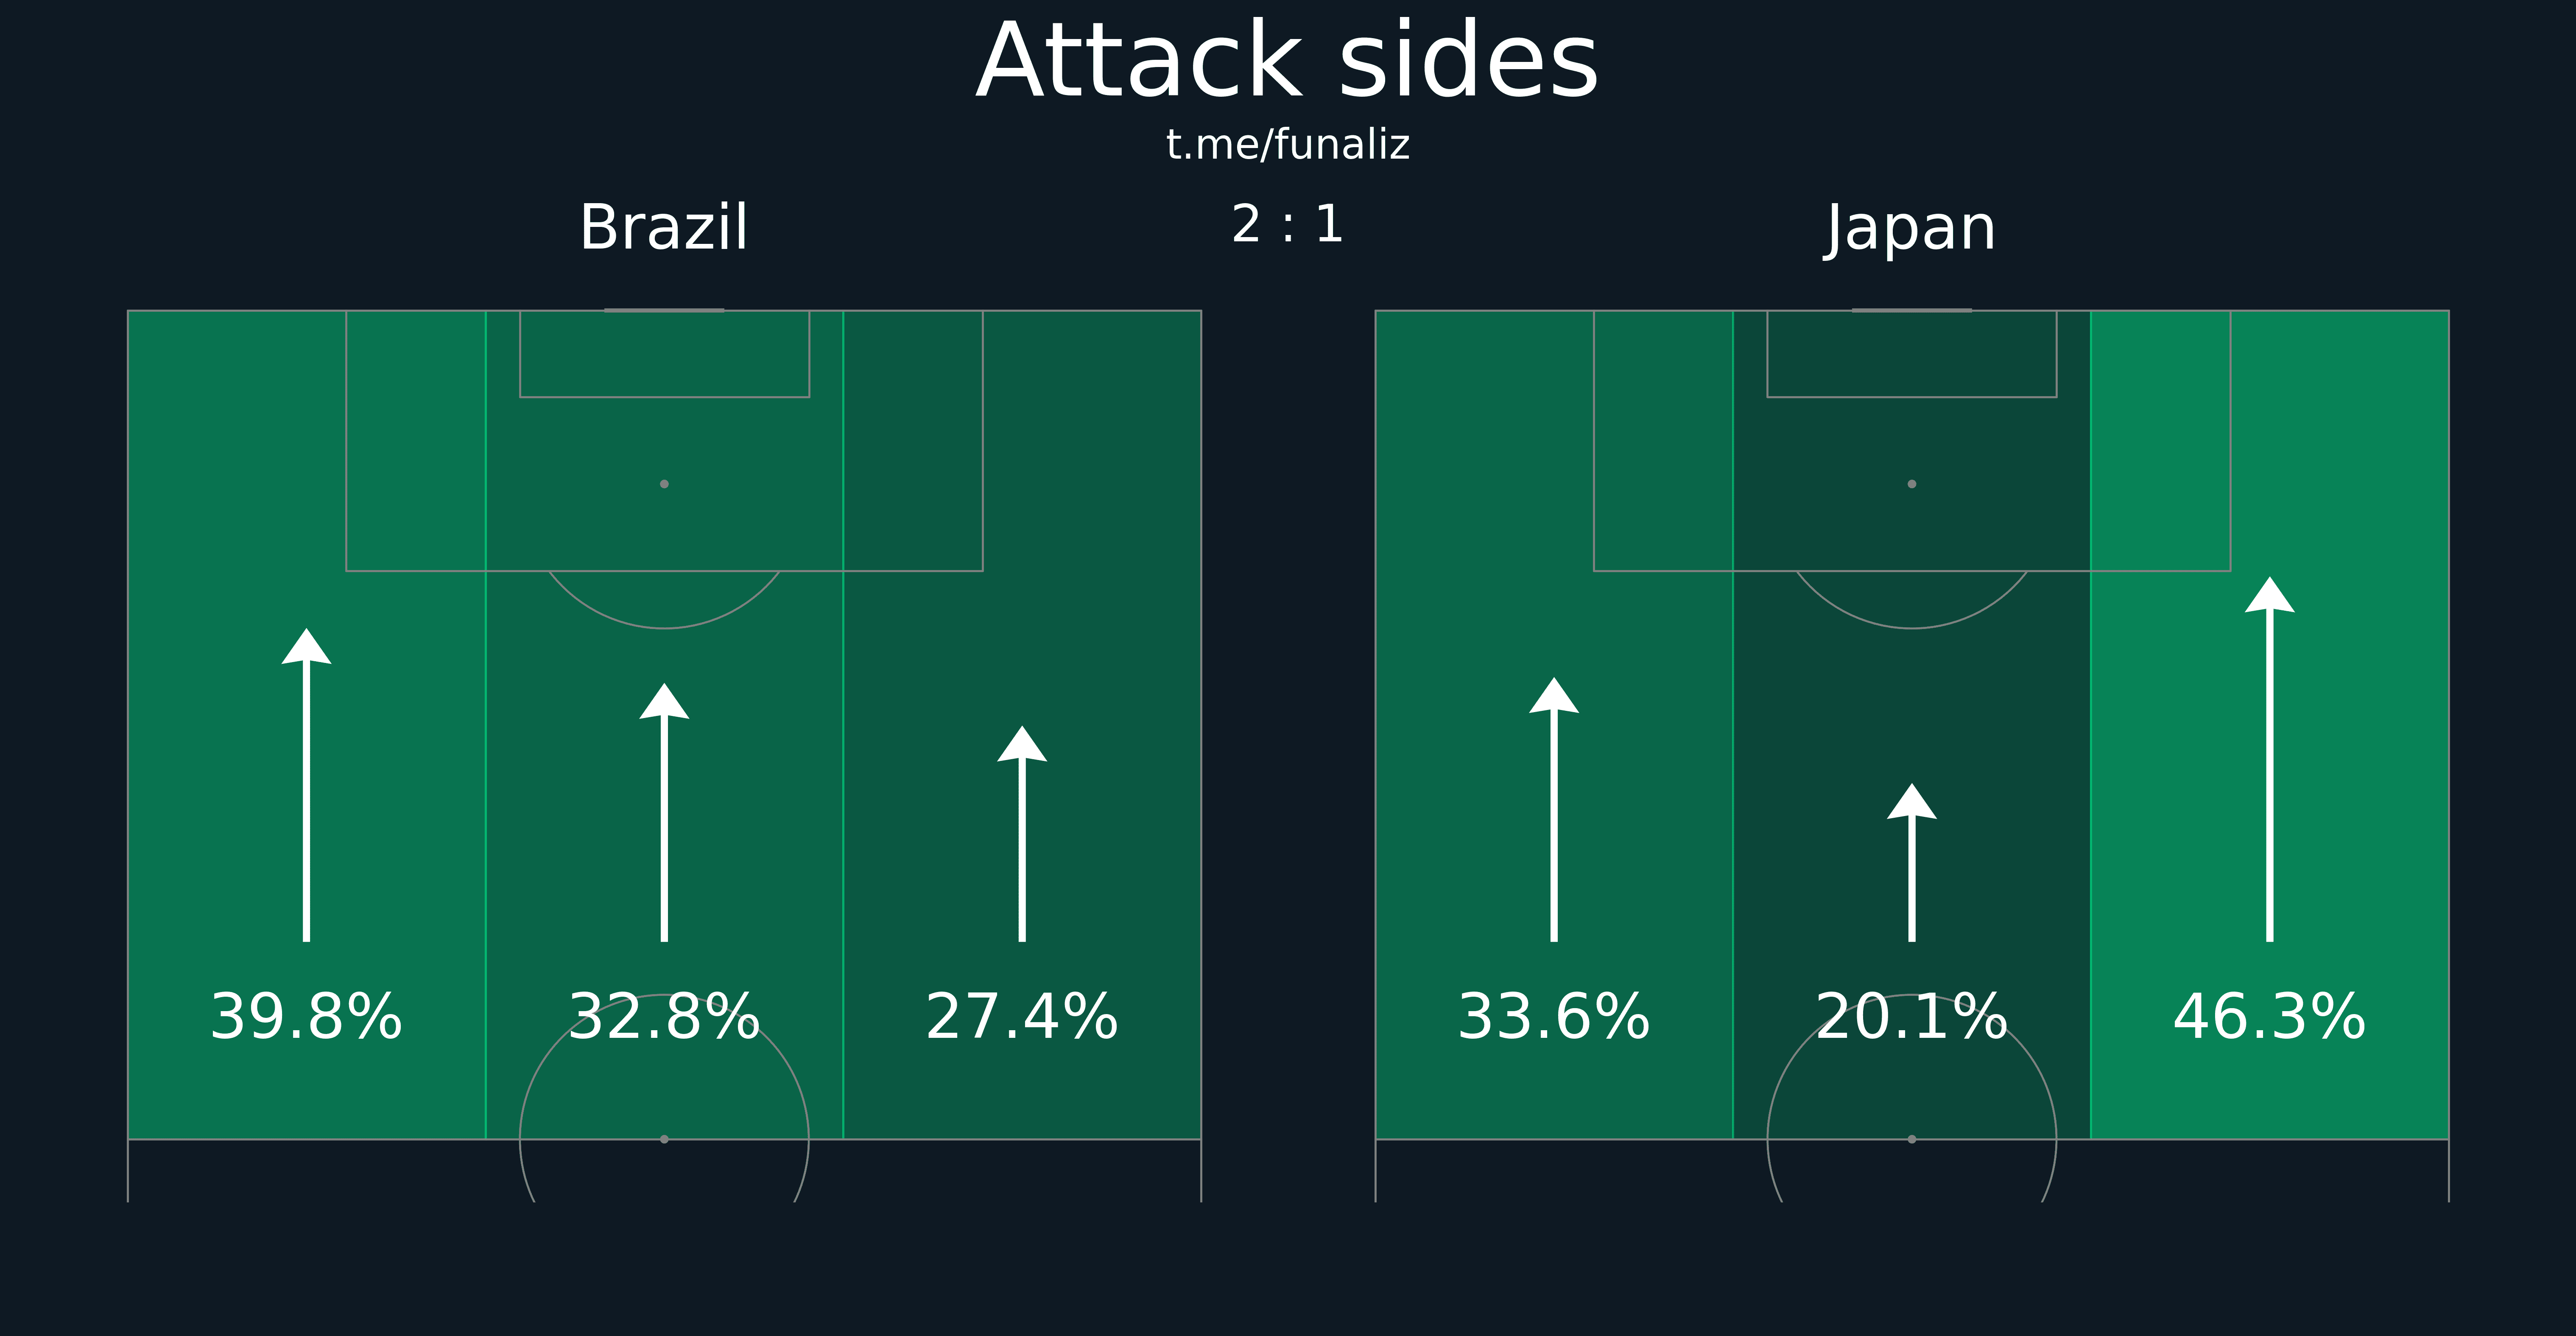Viewport: 2576px width, 1336px height.
Task: Click the Brazil pitch penalty spot
Action: pos(664,484)
